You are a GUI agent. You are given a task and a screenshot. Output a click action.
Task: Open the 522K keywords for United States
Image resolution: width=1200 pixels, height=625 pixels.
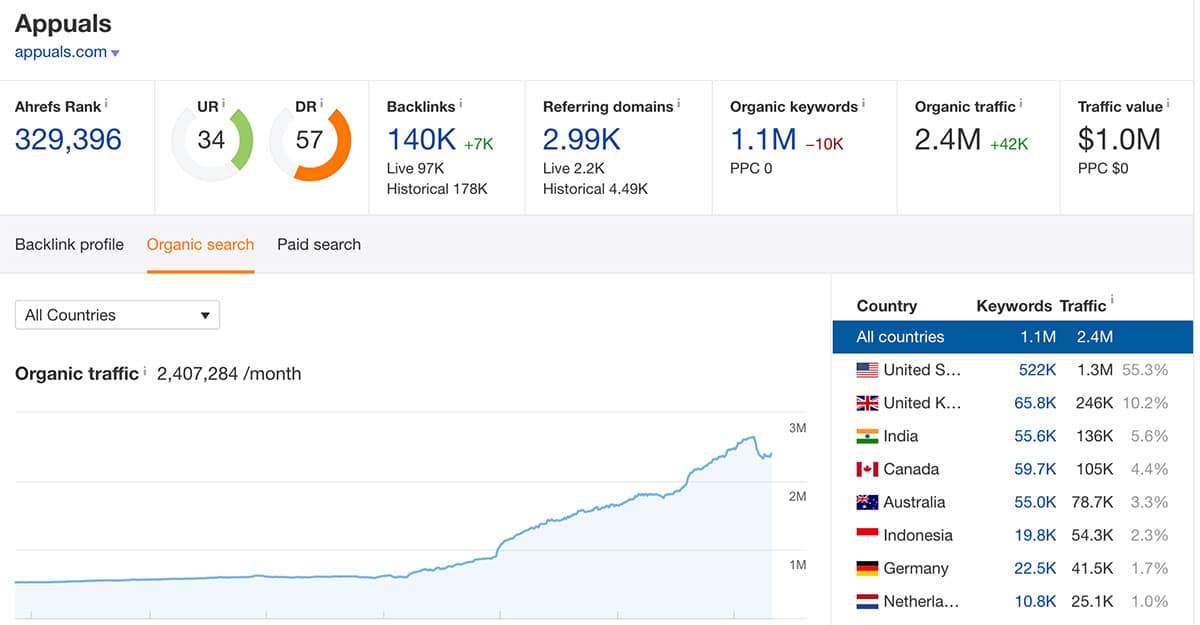tap(1037, 370)
